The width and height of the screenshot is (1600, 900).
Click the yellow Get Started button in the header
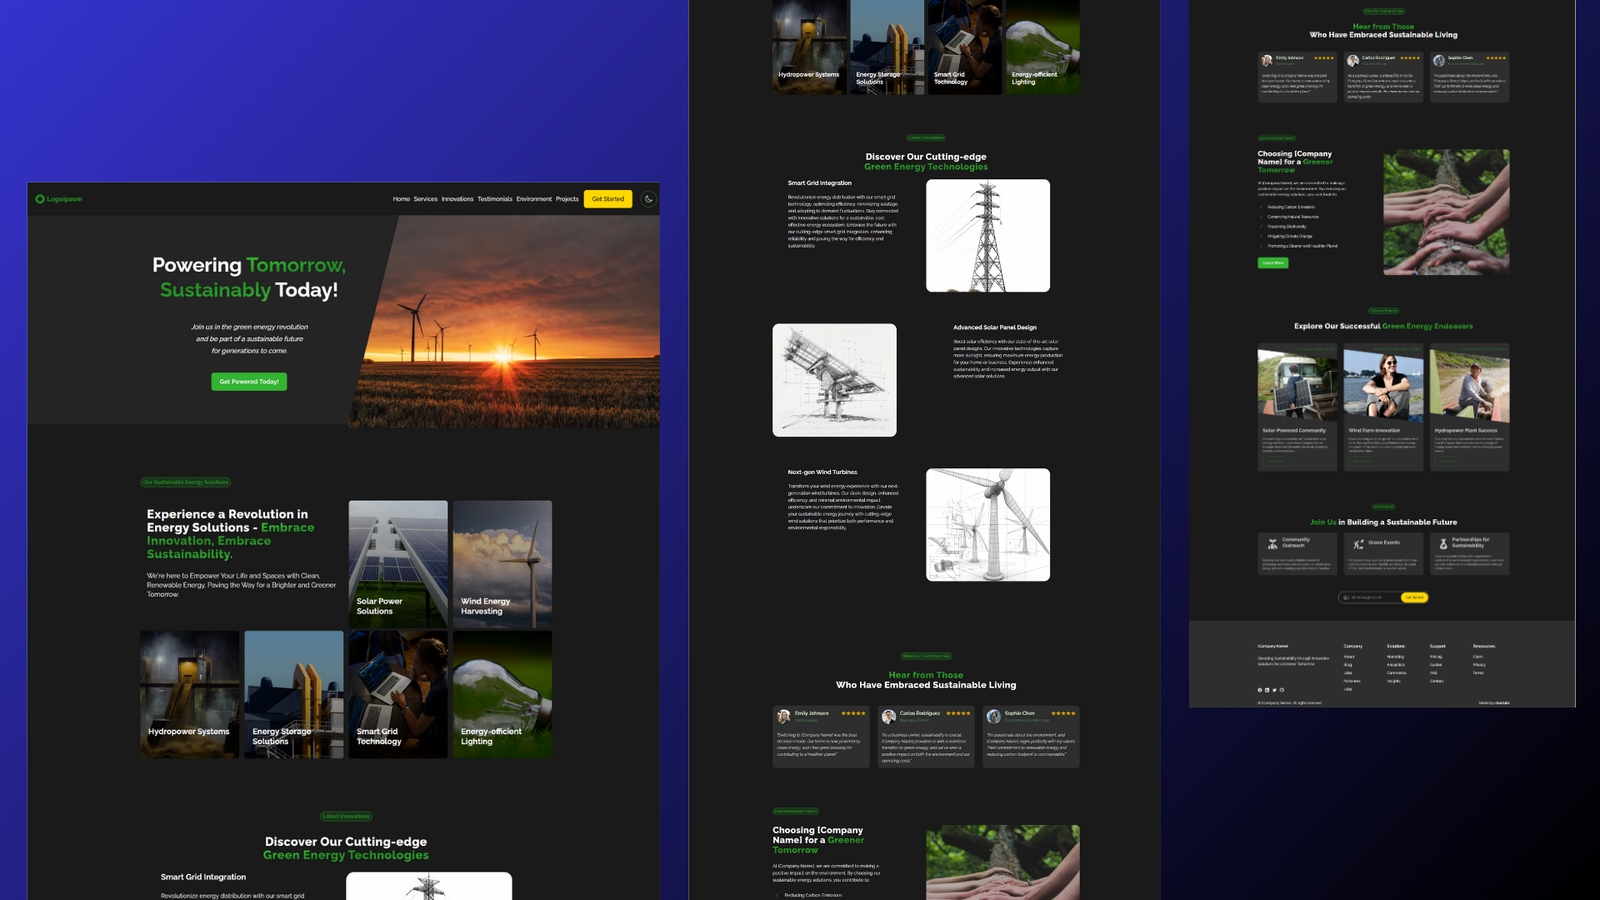point(608,199)
